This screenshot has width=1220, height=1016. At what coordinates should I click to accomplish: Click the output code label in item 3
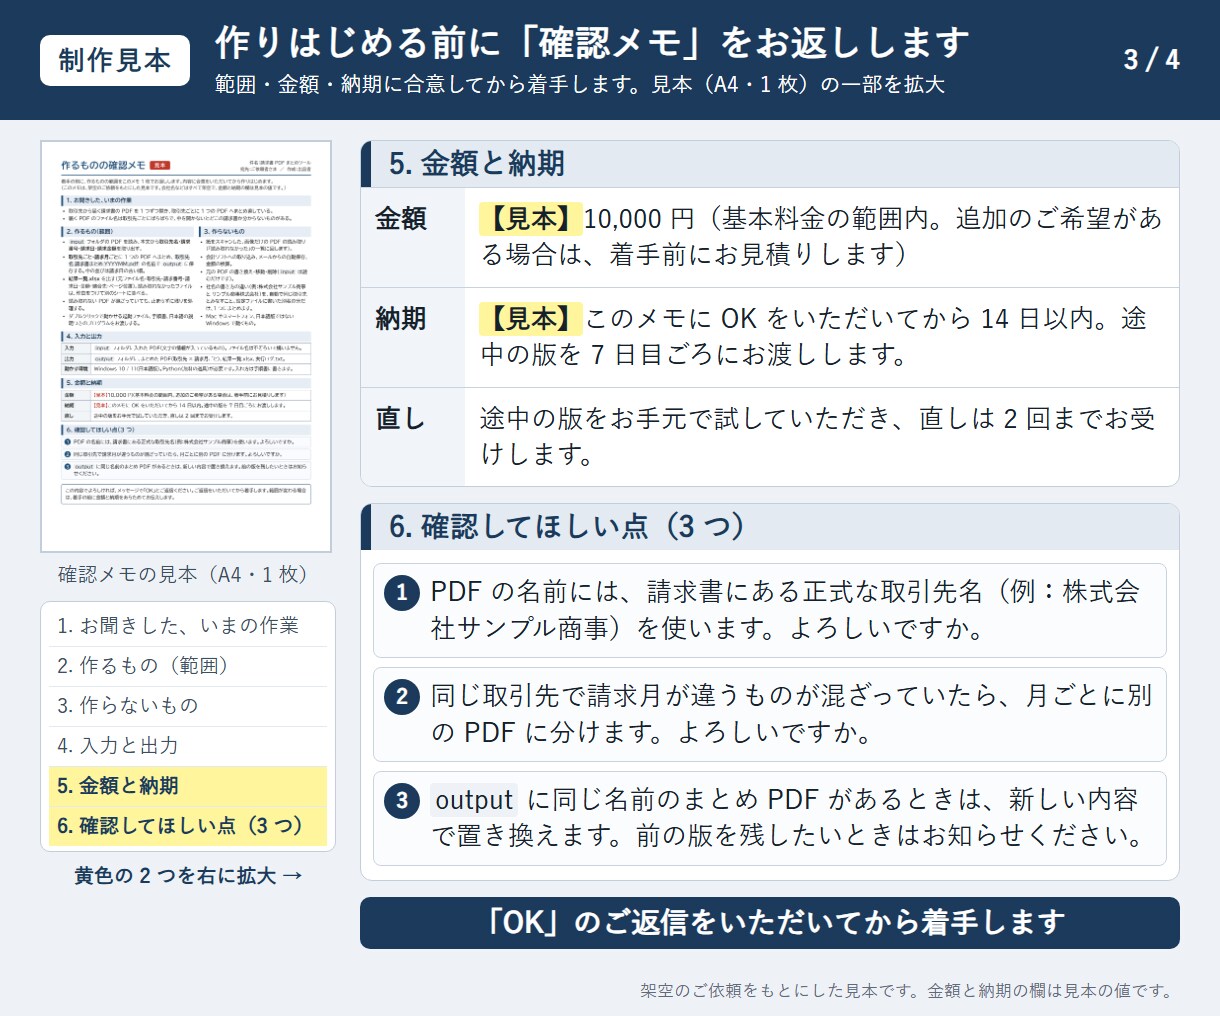tap(474, 801)
